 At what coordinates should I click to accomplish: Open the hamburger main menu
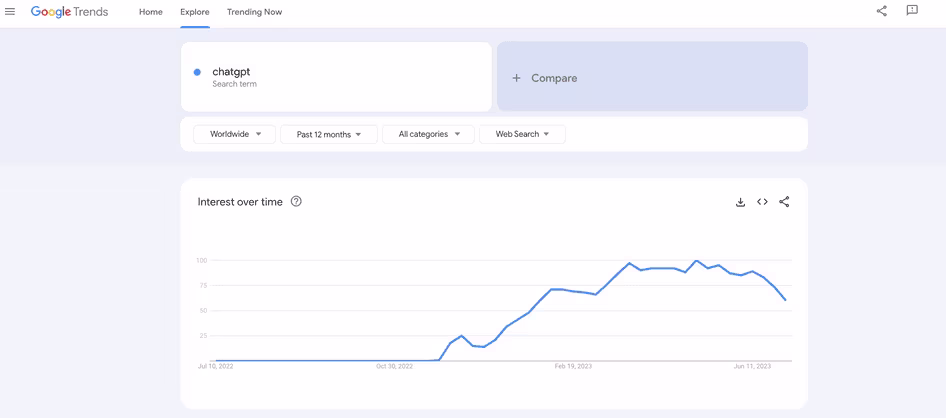[10, 11]
